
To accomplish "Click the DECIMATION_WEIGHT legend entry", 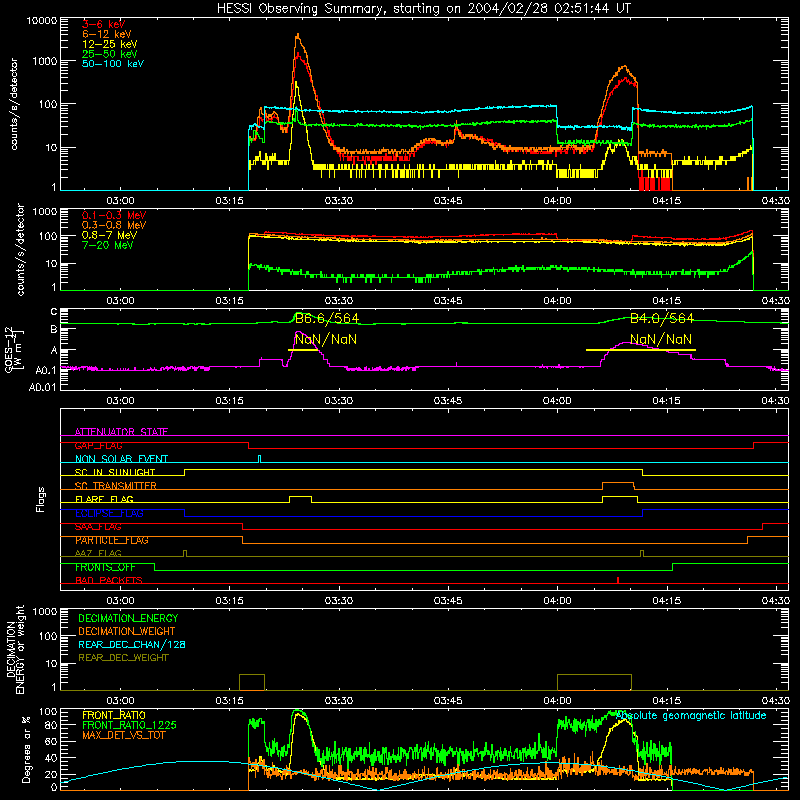I will (127, 631).
